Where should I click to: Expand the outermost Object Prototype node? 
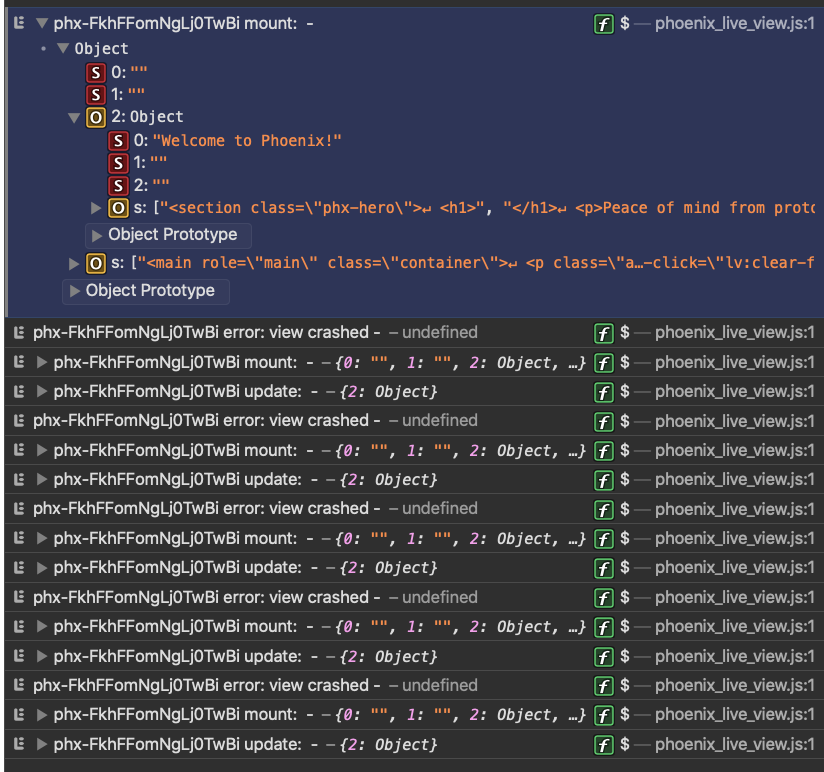click(x=75, y=291)
